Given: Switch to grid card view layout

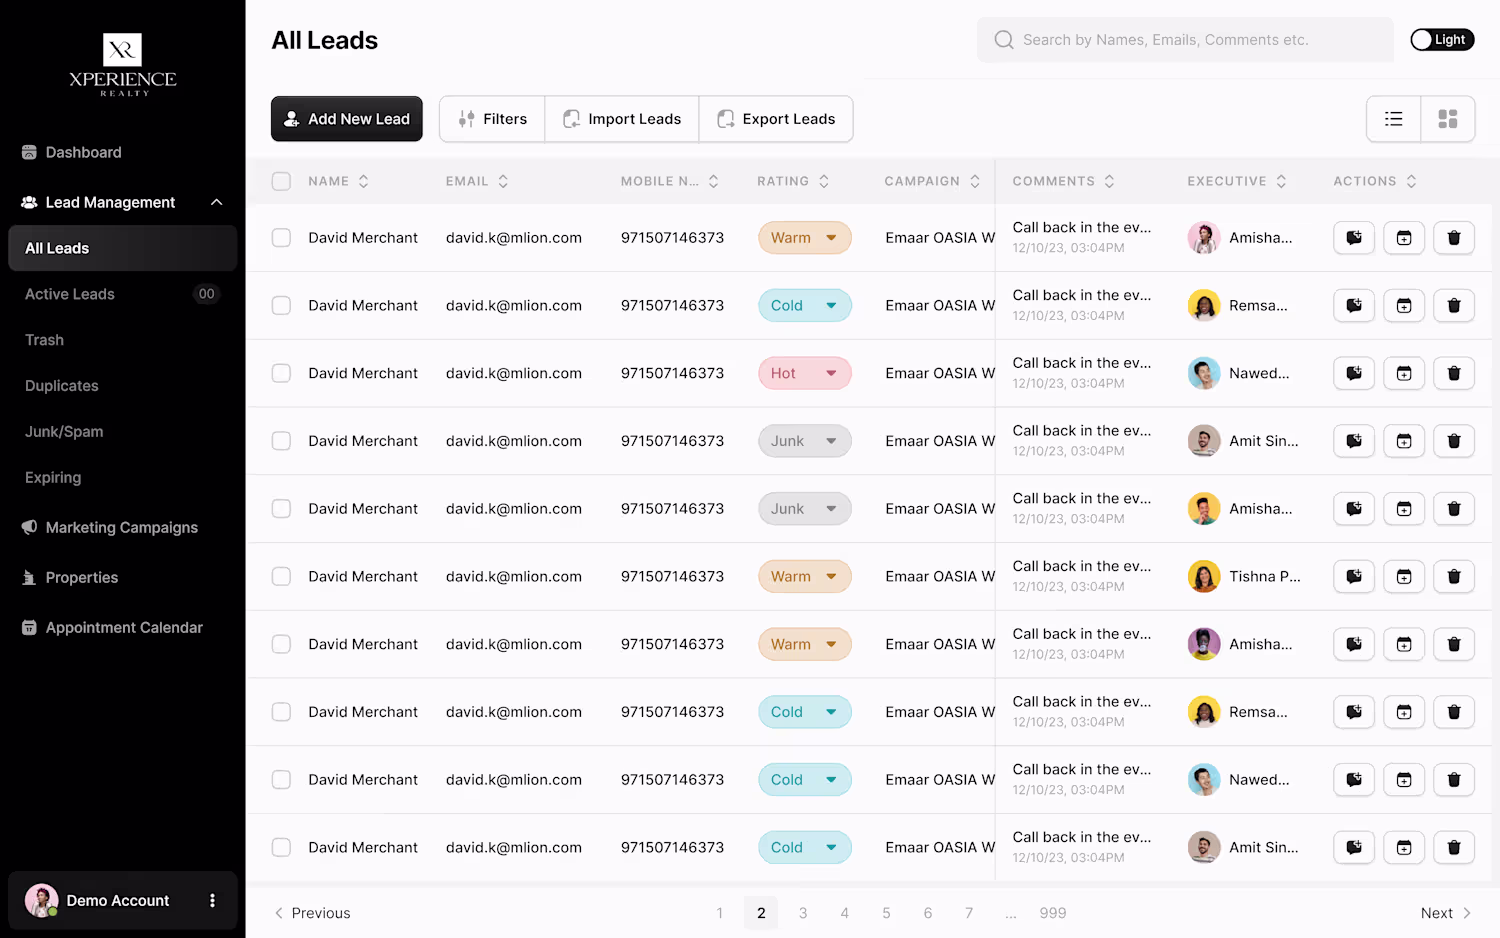Looking at the screenshot, I should point(1448,119).
